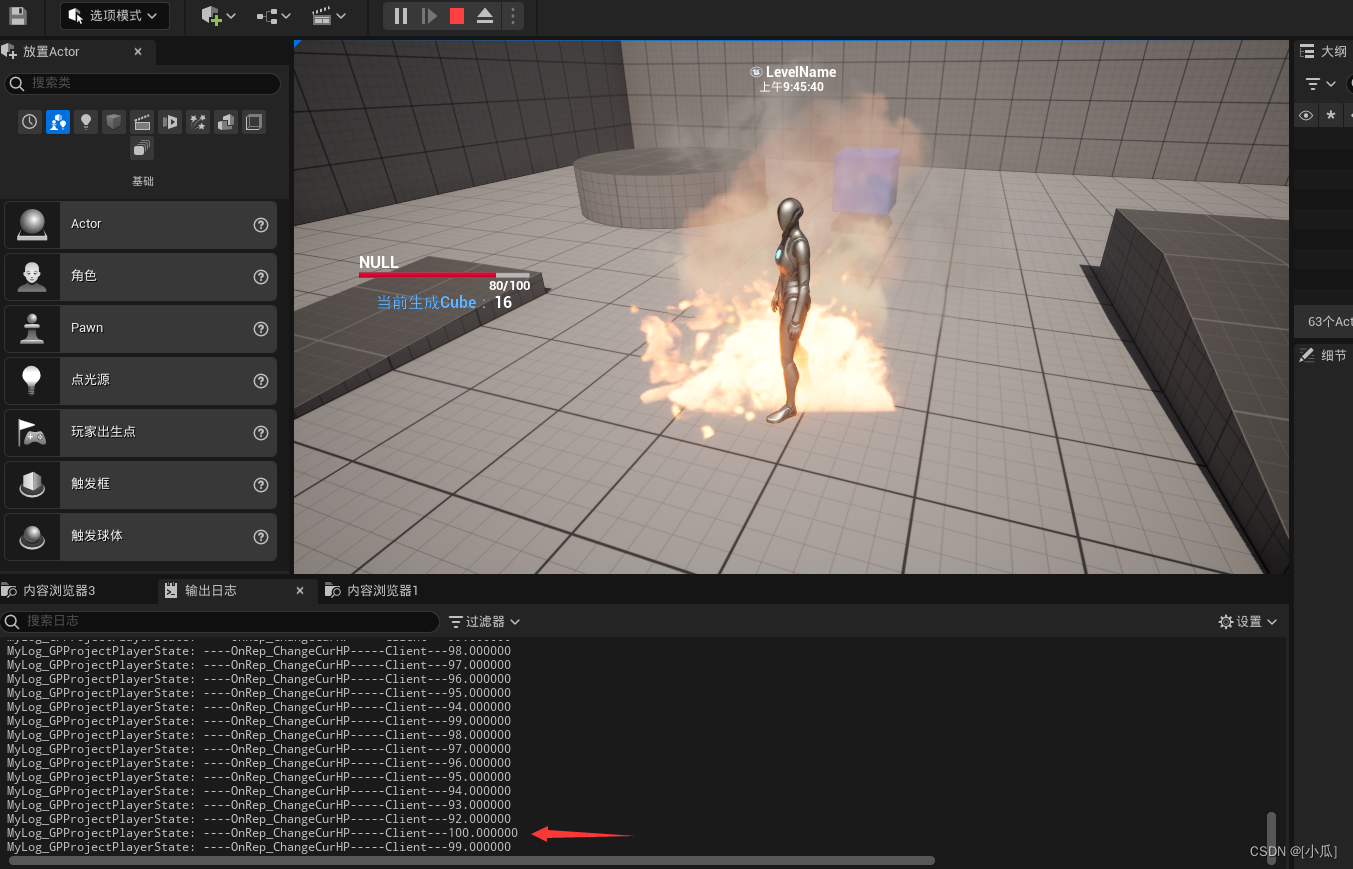The image size is (1353, 869).
Task: Open help for the 触发球体 entry
Action: click(261, 537)
